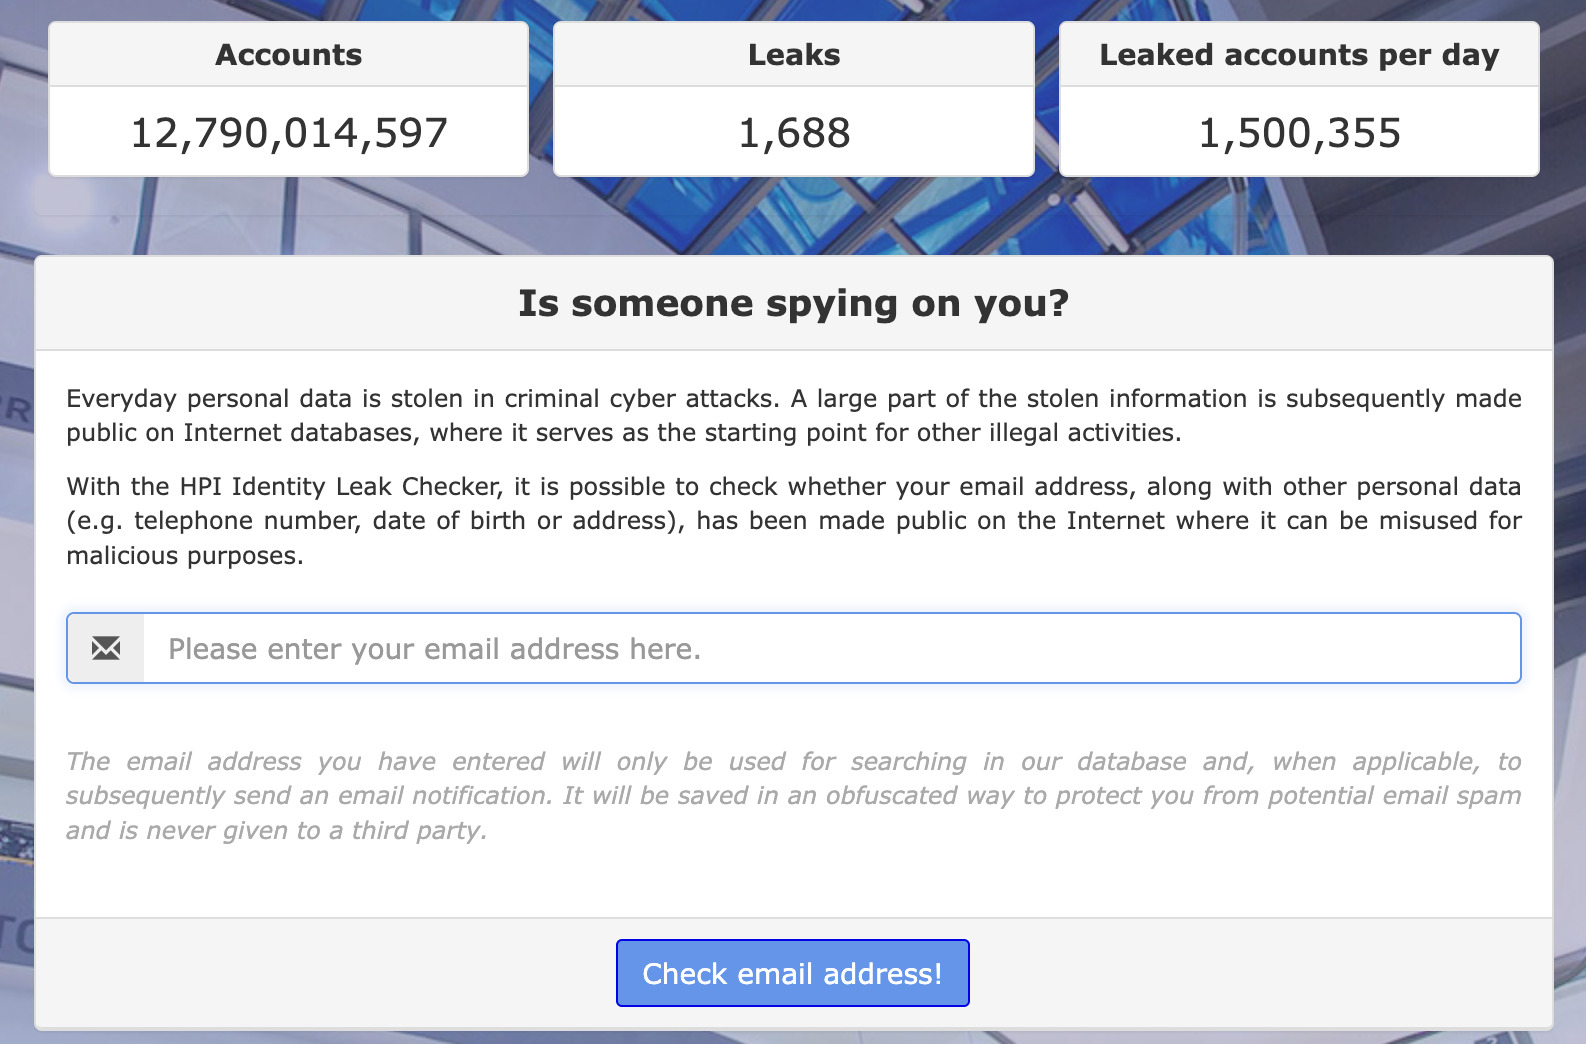Select the Leaks statistic header
The height and width of the screenshot is (1044, 1586).
coord(794,54)
